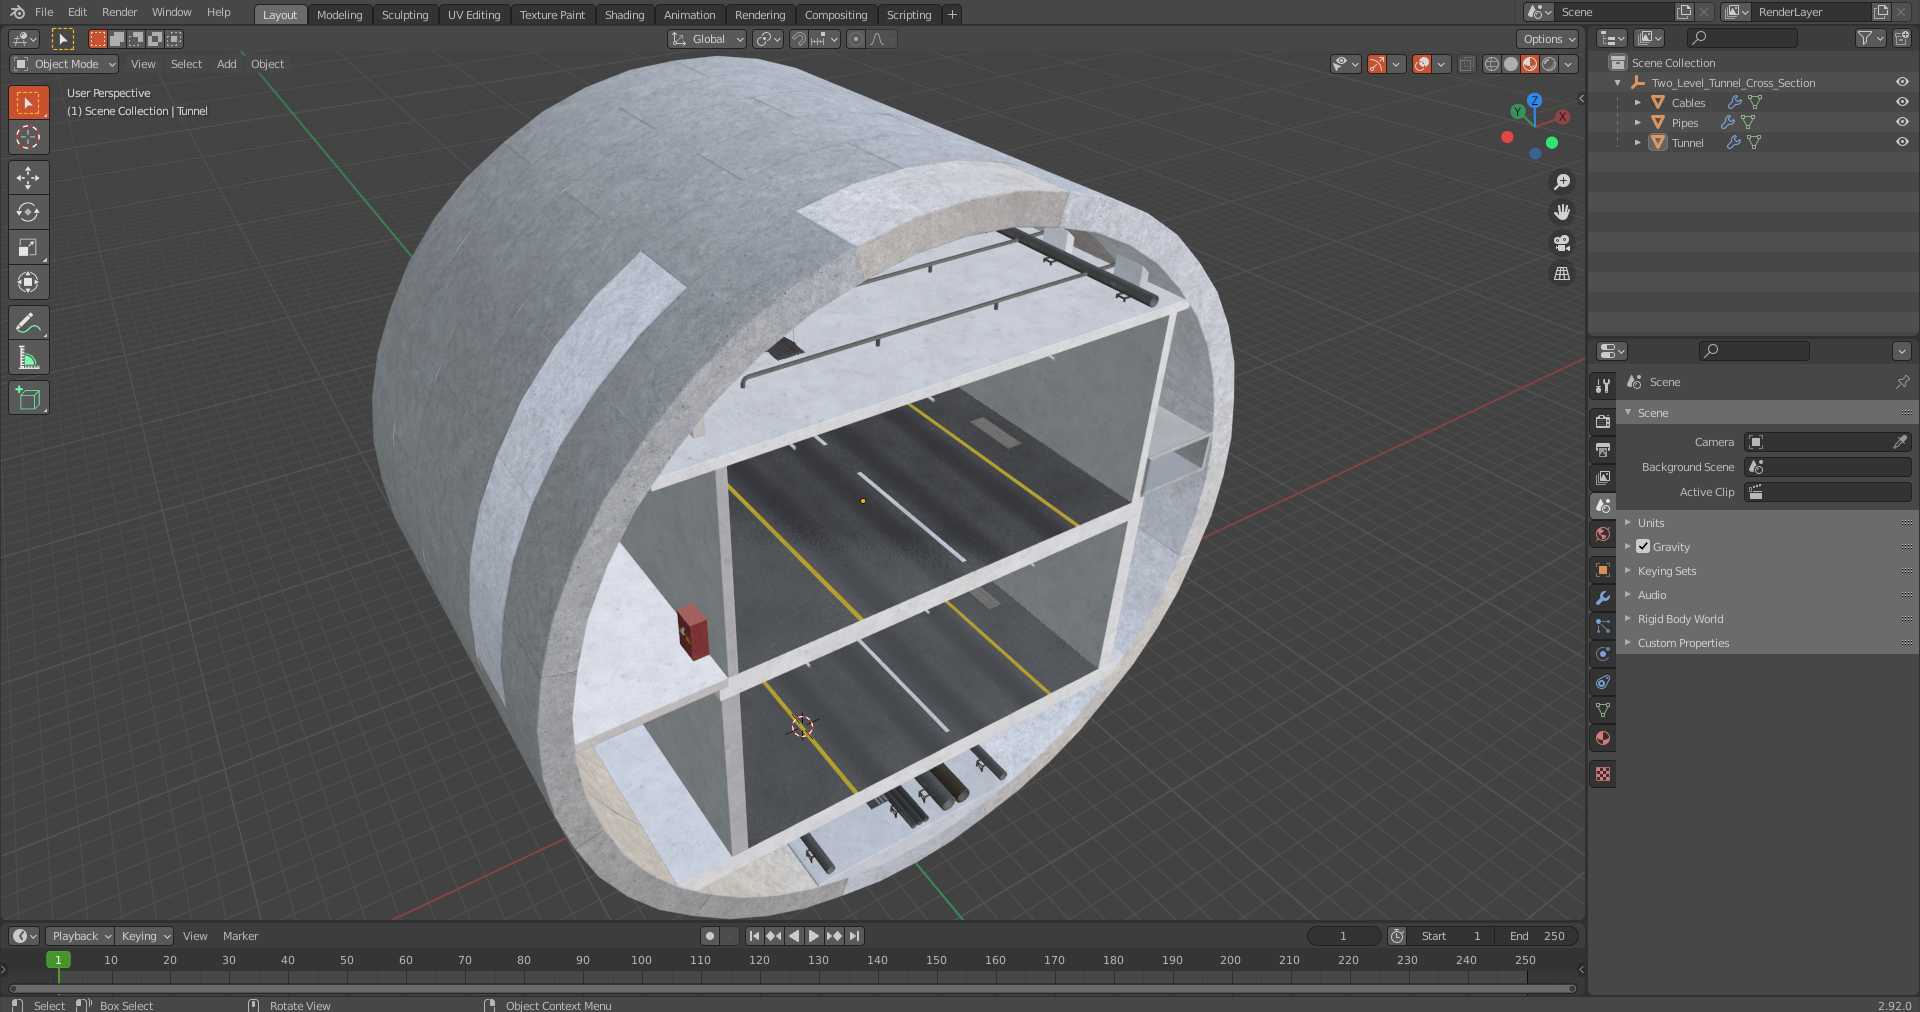Select the Cursor tool in left toolbar

(28, 137)
